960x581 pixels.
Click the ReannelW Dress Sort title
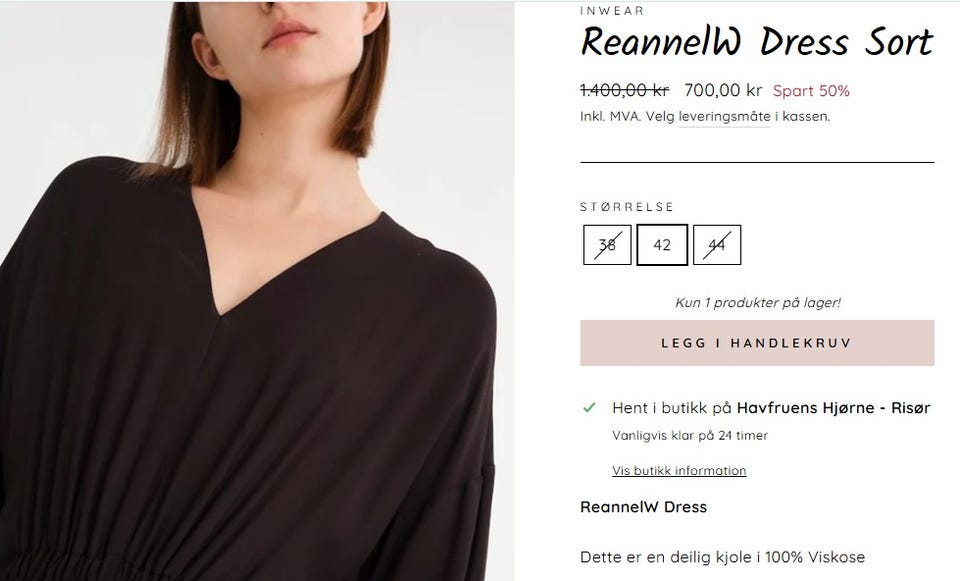coord(757,42)
